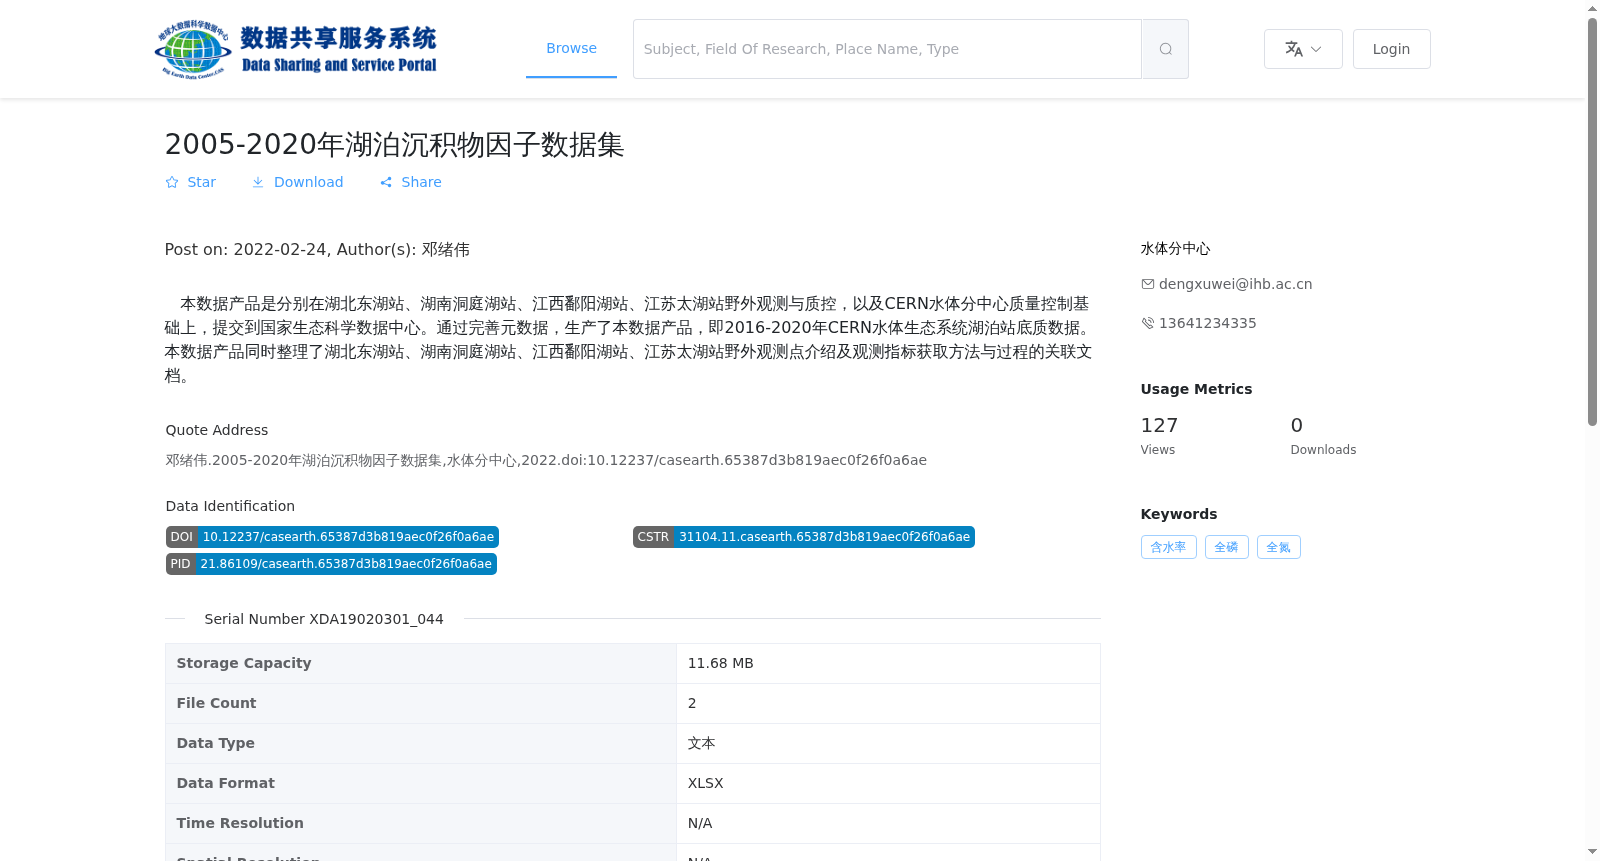Click the 水体分中心 organization name
Viewport: 1600px width, 861px height.
click(x=1175, y=249)
